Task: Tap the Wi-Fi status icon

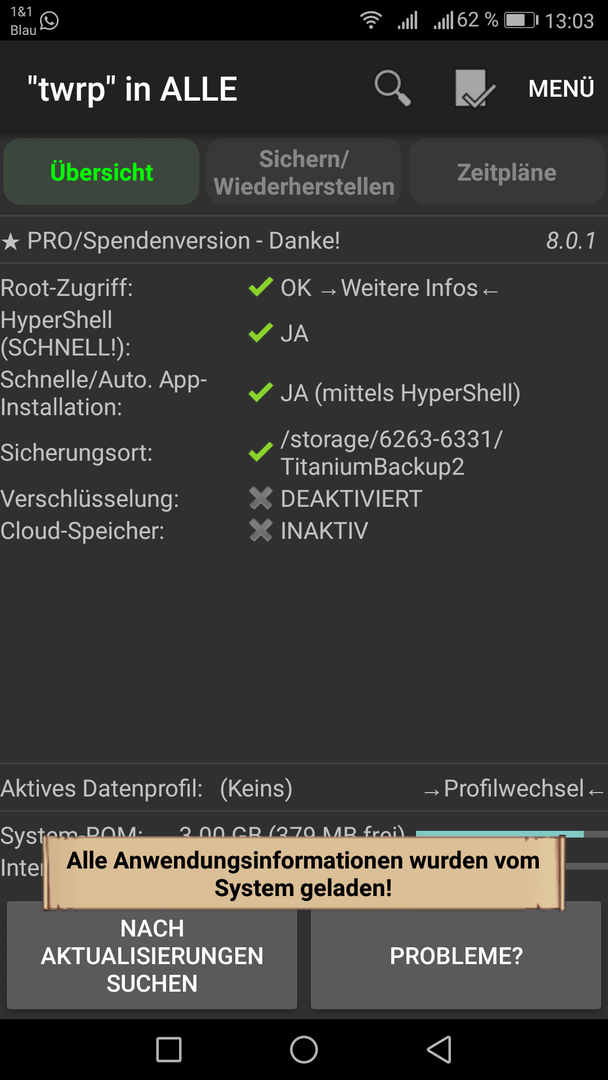Action: (370, 21)
